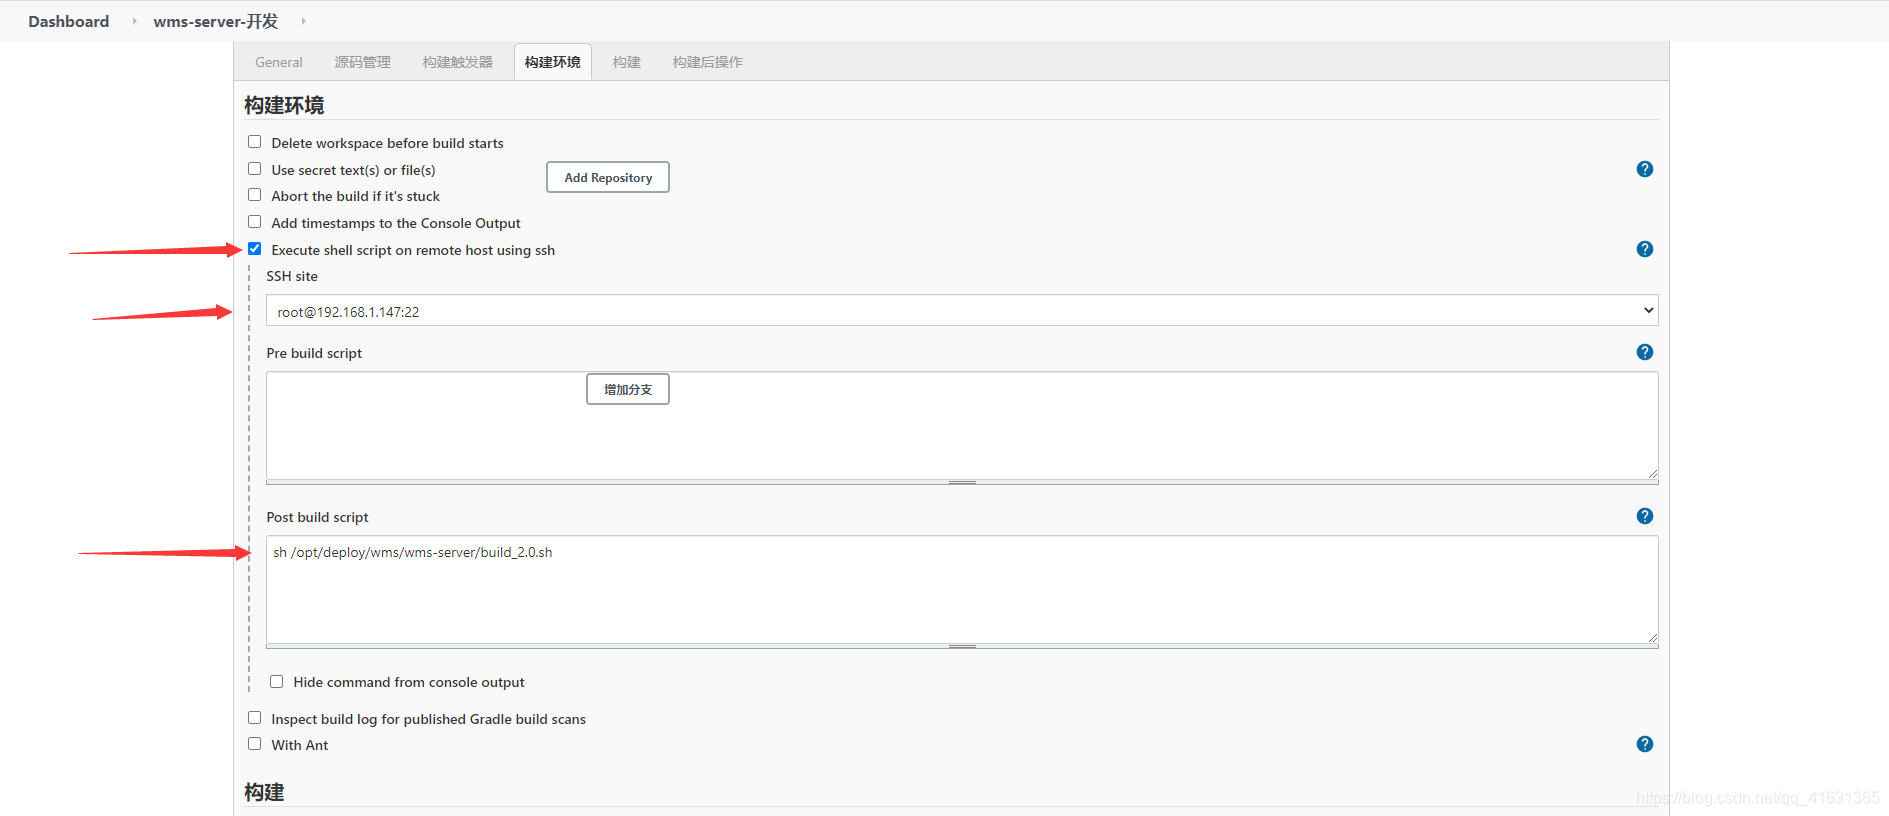Image resolution: width=1889 pixels, height=816 pixels.
Task: Open the SSH site dropdown root@192.168.1.147:22
Action: coord(962,311)
